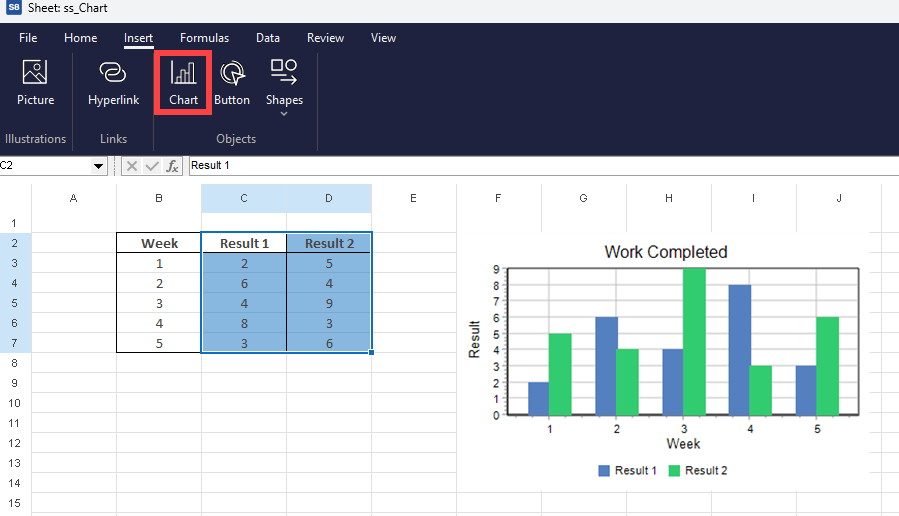This screenshot has width=899, height=516.
Task: Click the Week cell with value 5
Action: [159, 343]
